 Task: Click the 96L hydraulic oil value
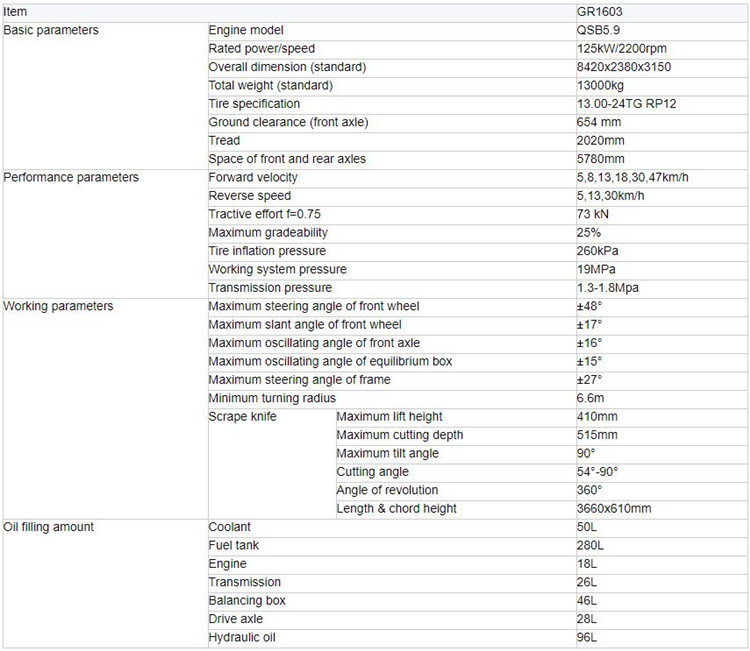[587, 637]
